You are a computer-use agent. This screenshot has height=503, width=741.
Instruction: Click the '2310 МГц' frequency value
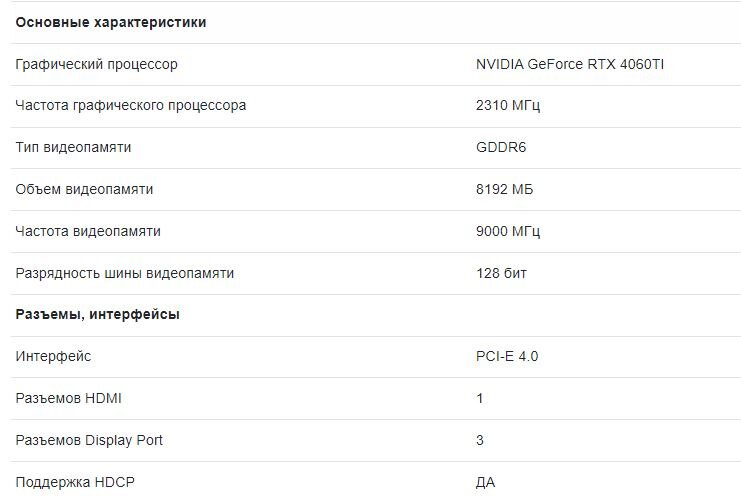coord(508,105)
